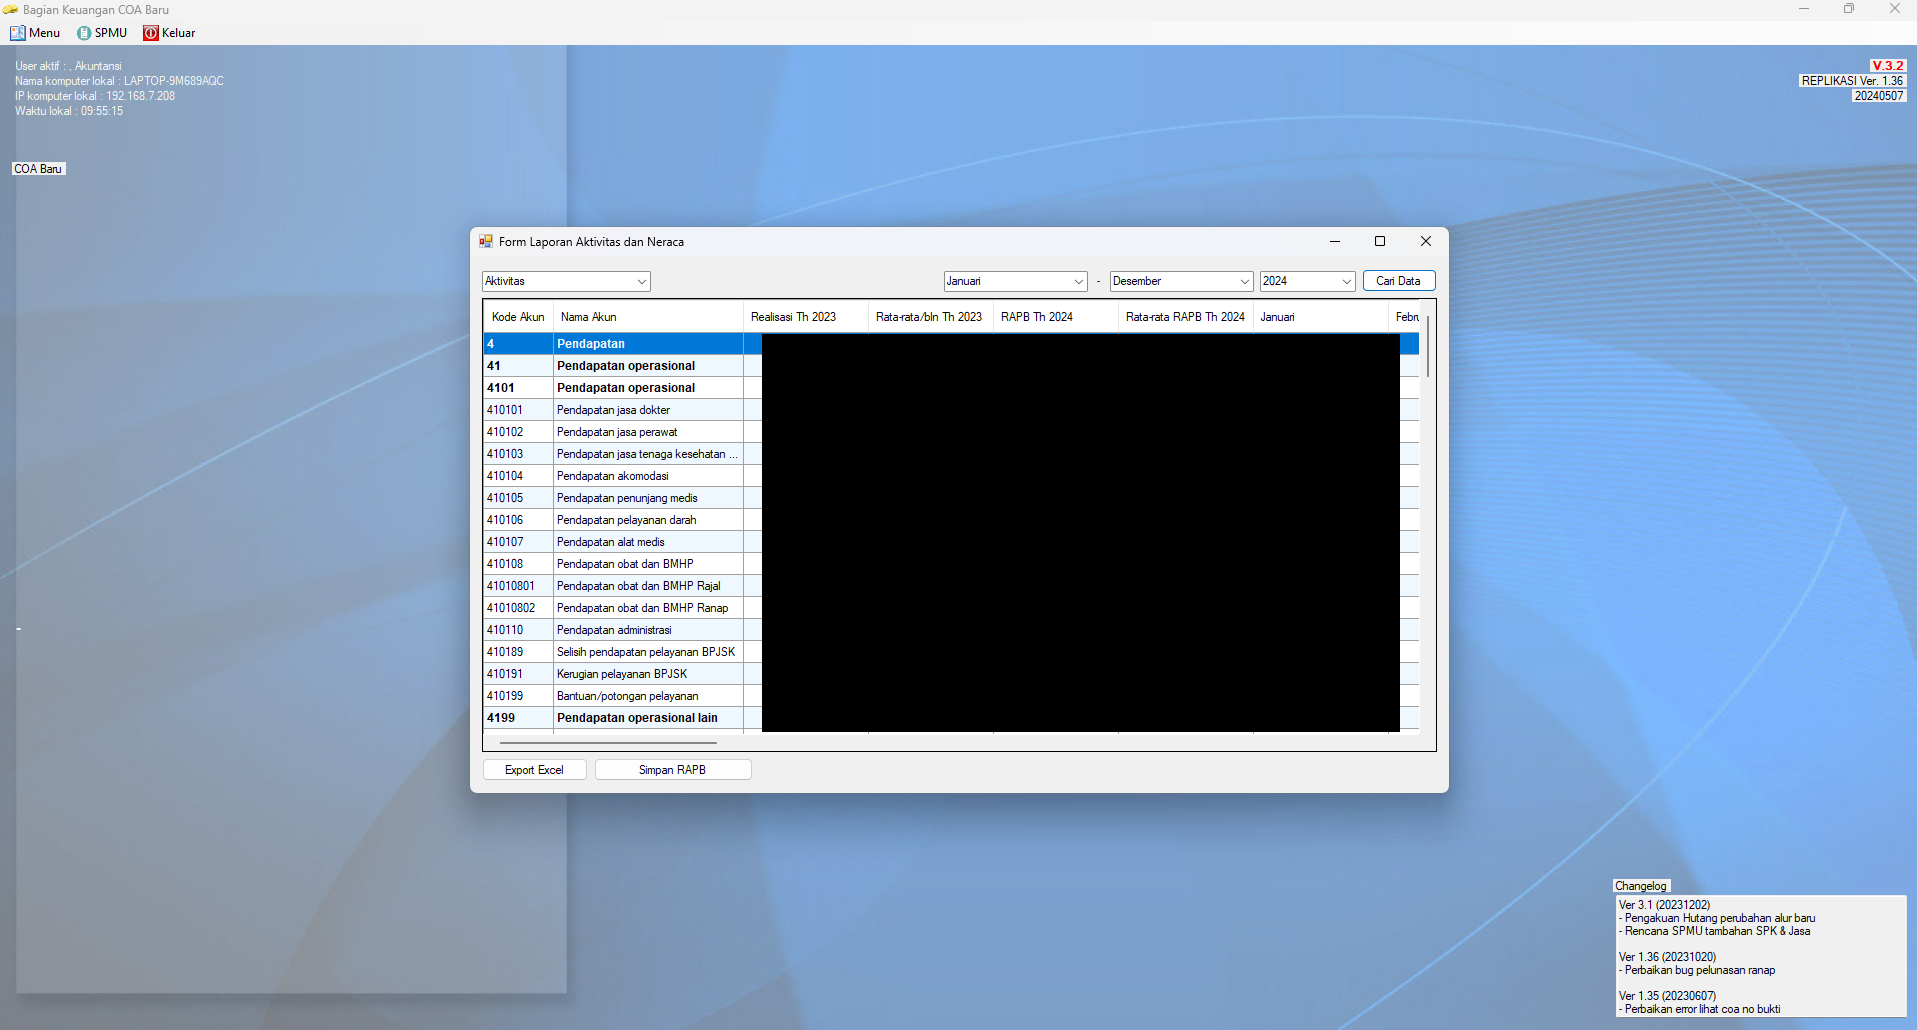Click the grid horizontal scrollbar
Screen dimensions: 1917x1030
pyautogui.click(x=608, y=743)
